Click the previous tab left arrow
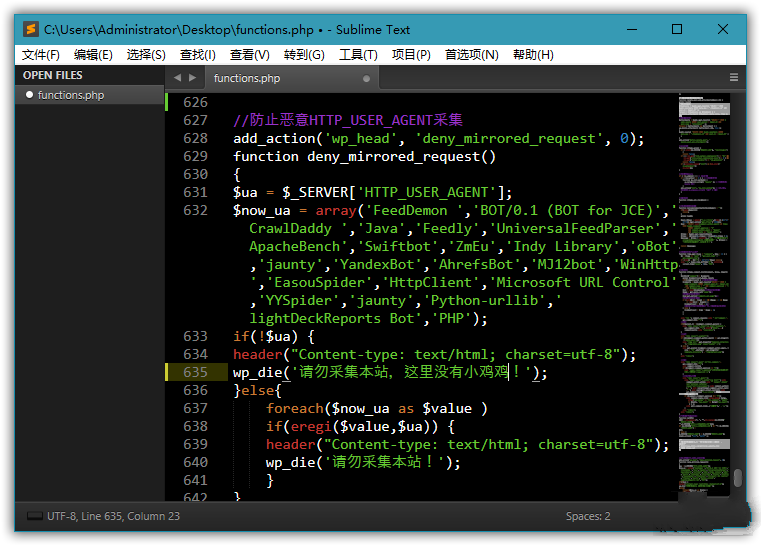 point(177,77)
